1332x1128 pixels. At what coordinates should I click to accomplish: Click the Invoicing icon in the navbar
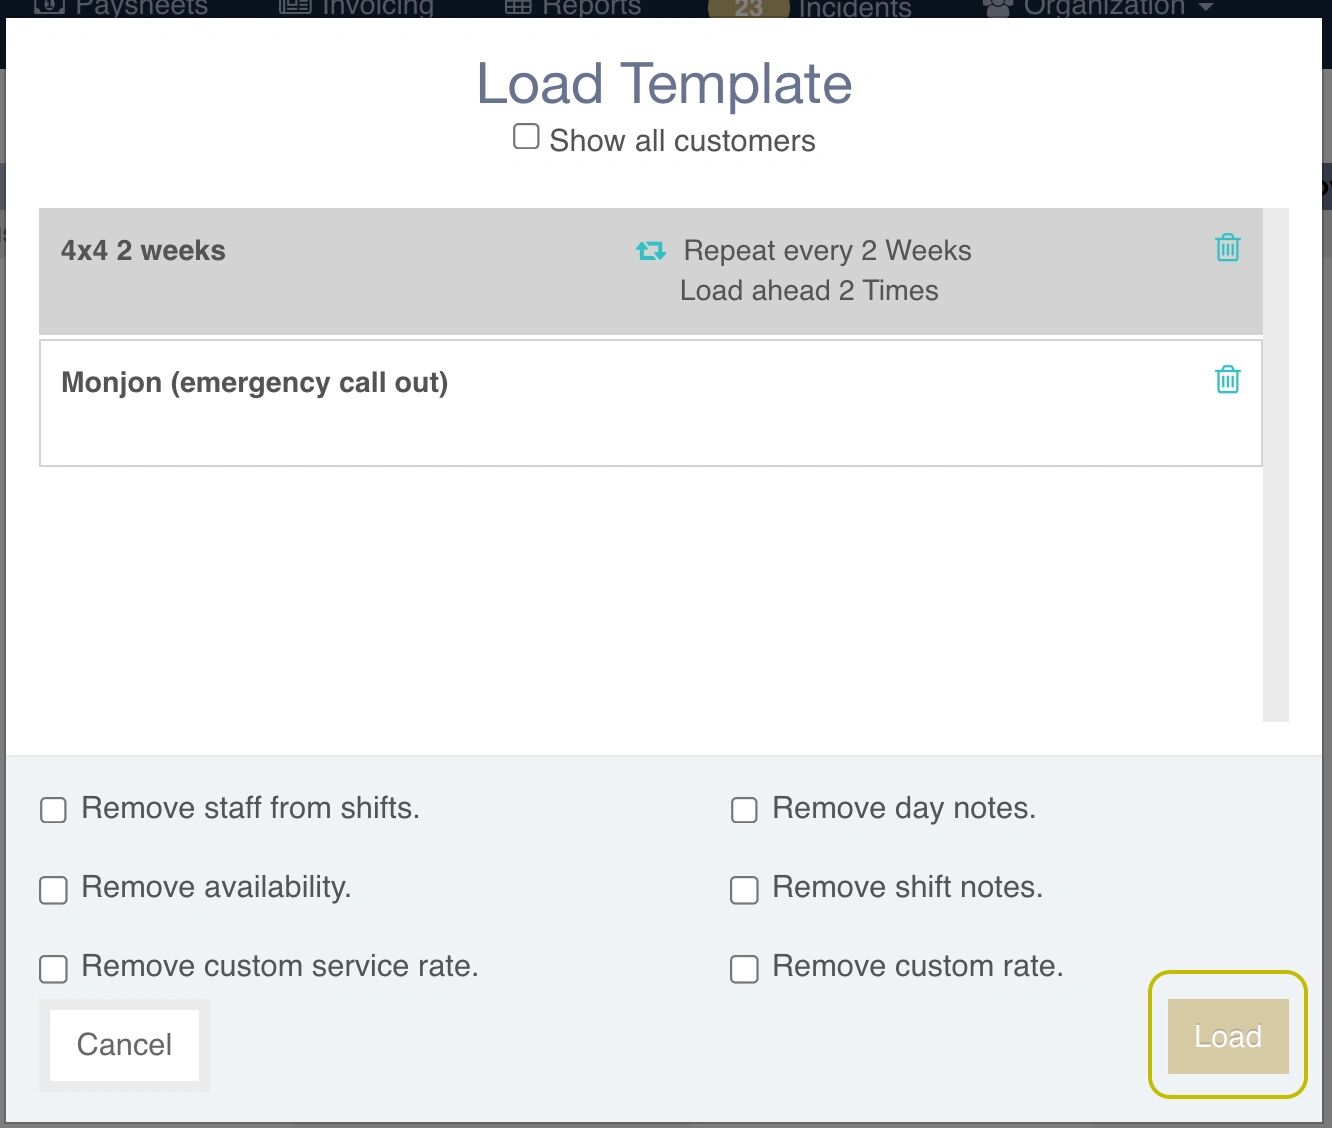point(294,8)
